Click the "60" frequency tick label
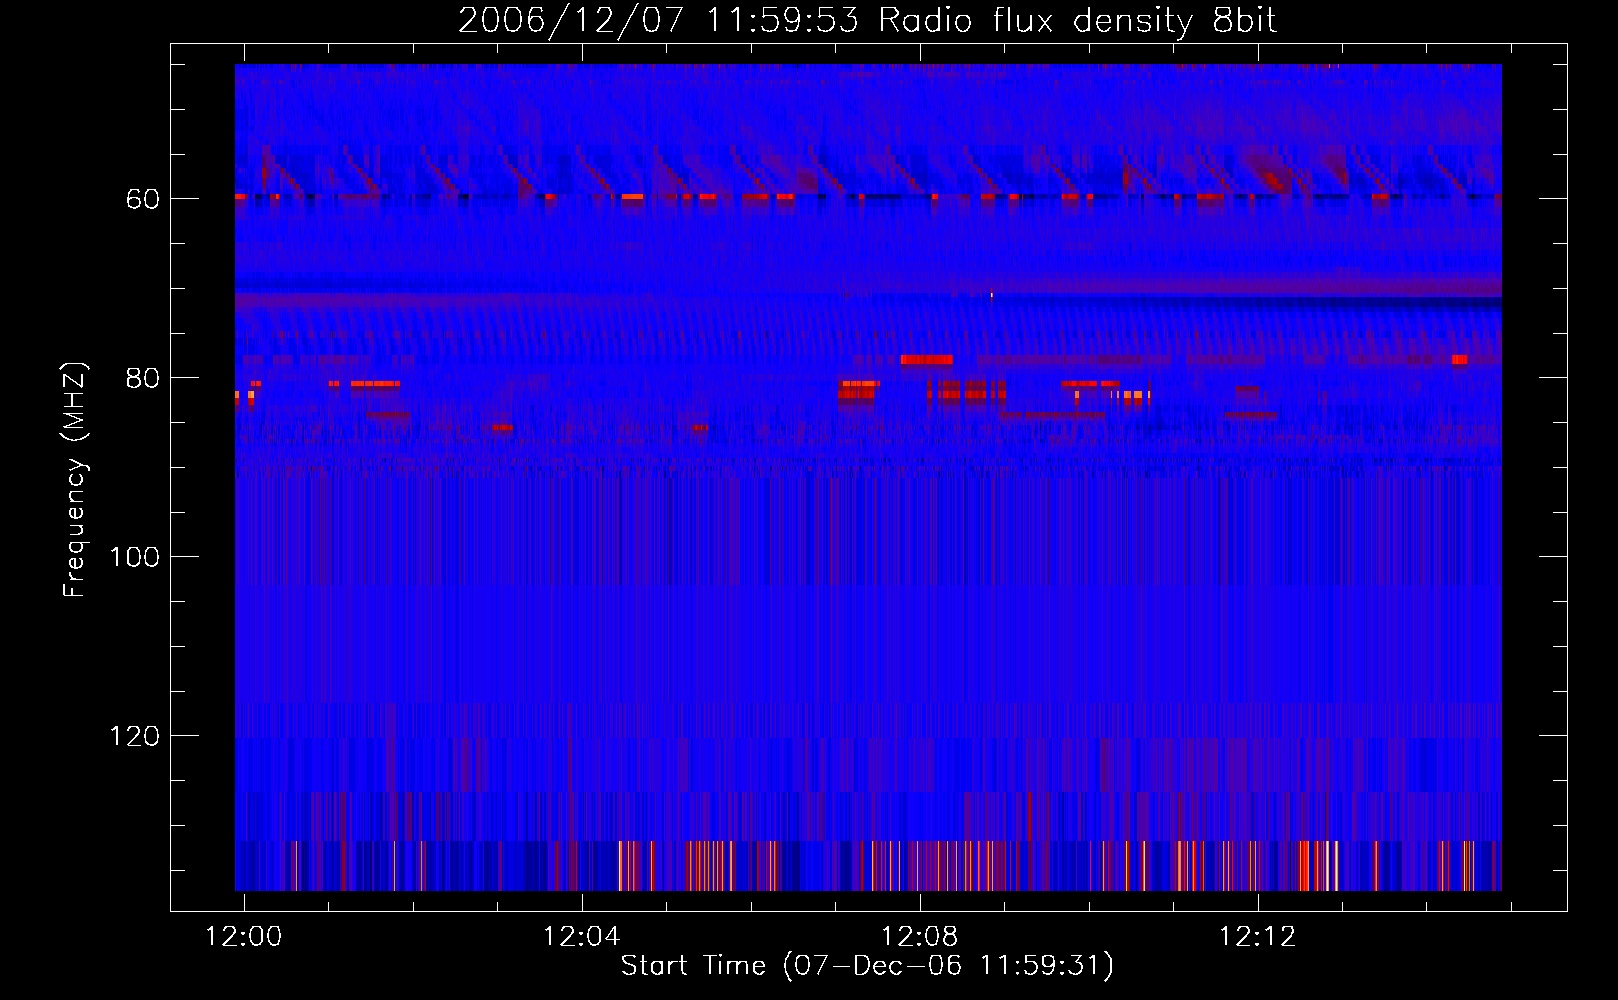 143,199
